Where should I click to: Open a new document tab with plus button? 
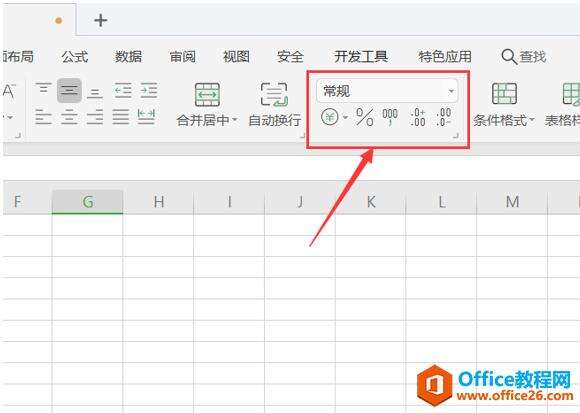coord(101,20)
